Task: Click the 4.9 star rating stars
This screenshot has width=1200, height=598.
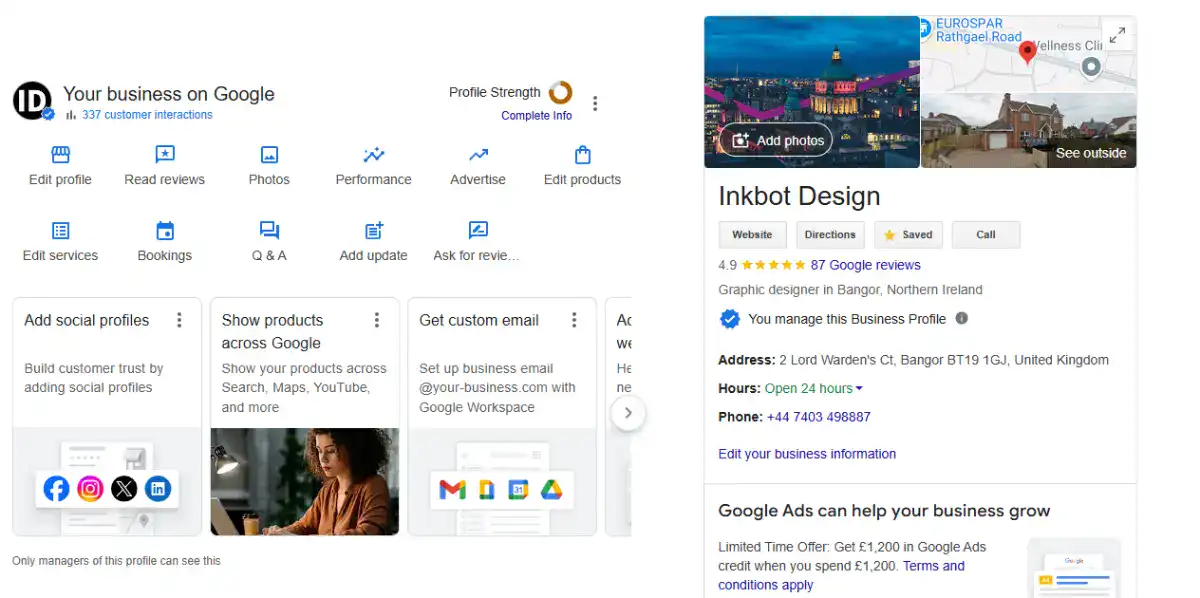Action: point(773,265)
